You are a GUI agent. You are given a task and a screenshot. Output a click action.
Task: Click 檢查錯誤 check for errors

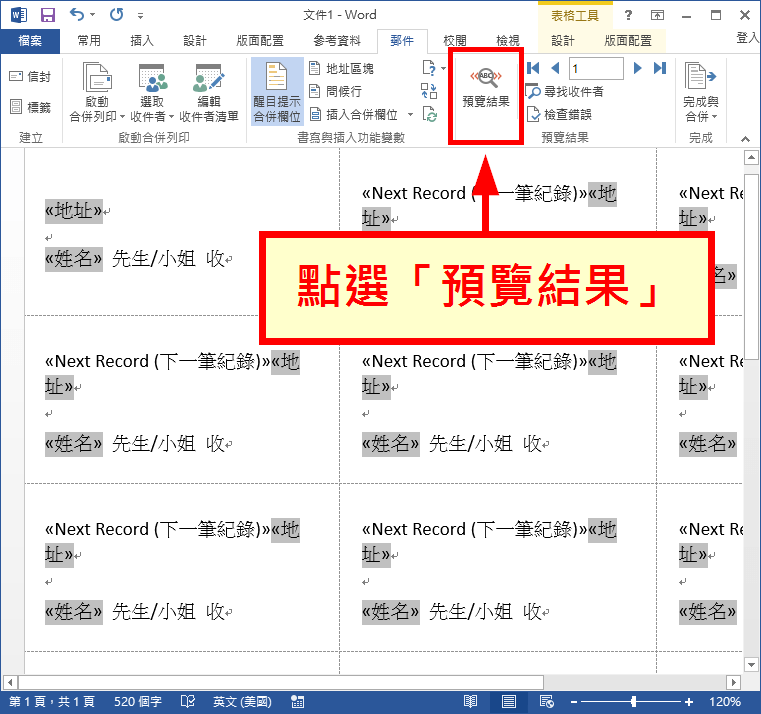click(x=560, y=115)
